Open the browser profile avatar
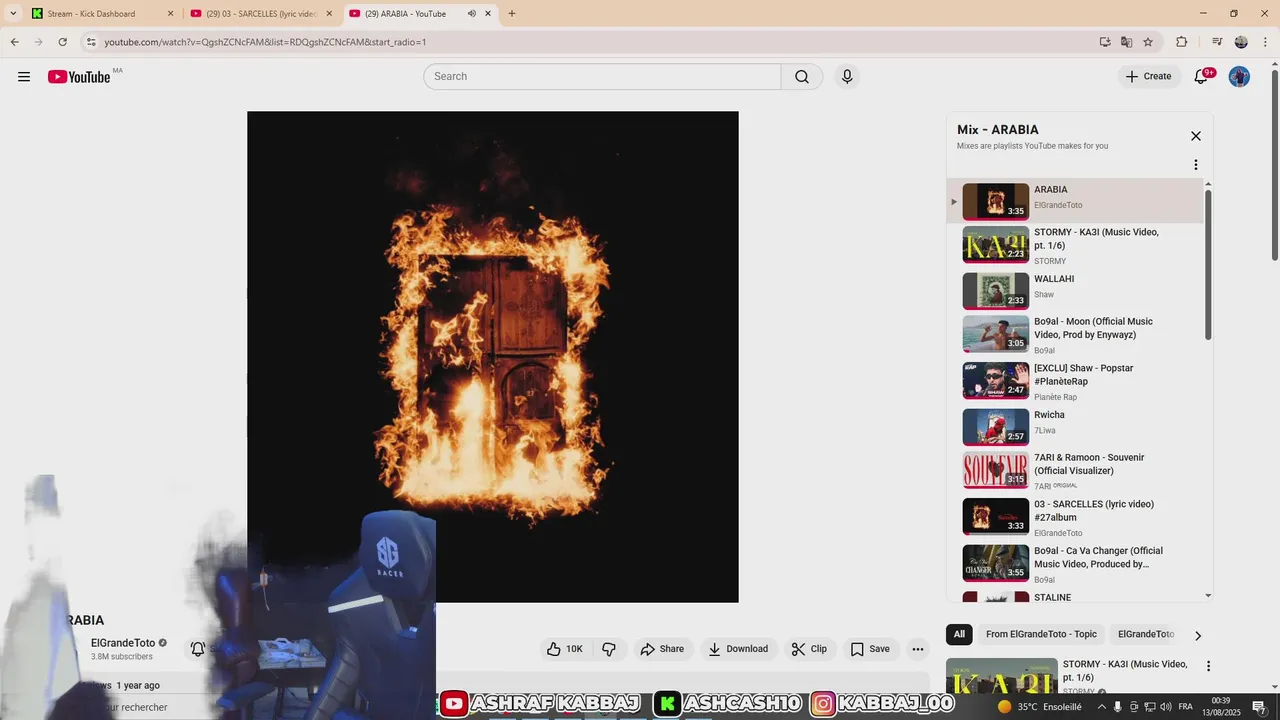 coord(1241,42)
